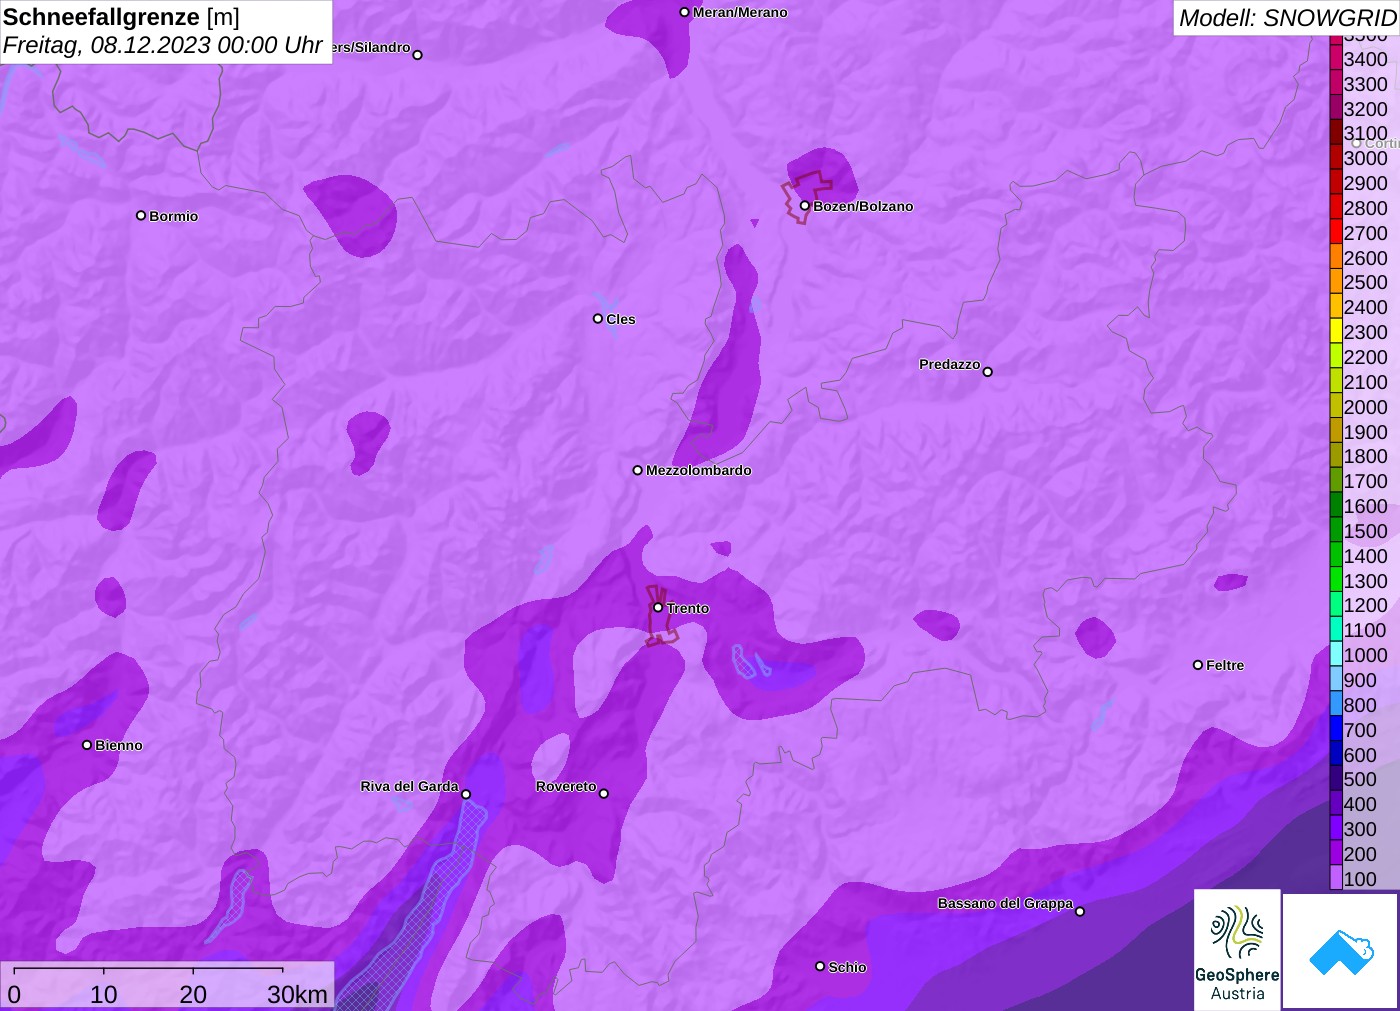Image resolution: width=1400 pixels, height=1011 pixels.
Task: Pick the yellow 2300 legend swatch
Action: [1336, 332]
